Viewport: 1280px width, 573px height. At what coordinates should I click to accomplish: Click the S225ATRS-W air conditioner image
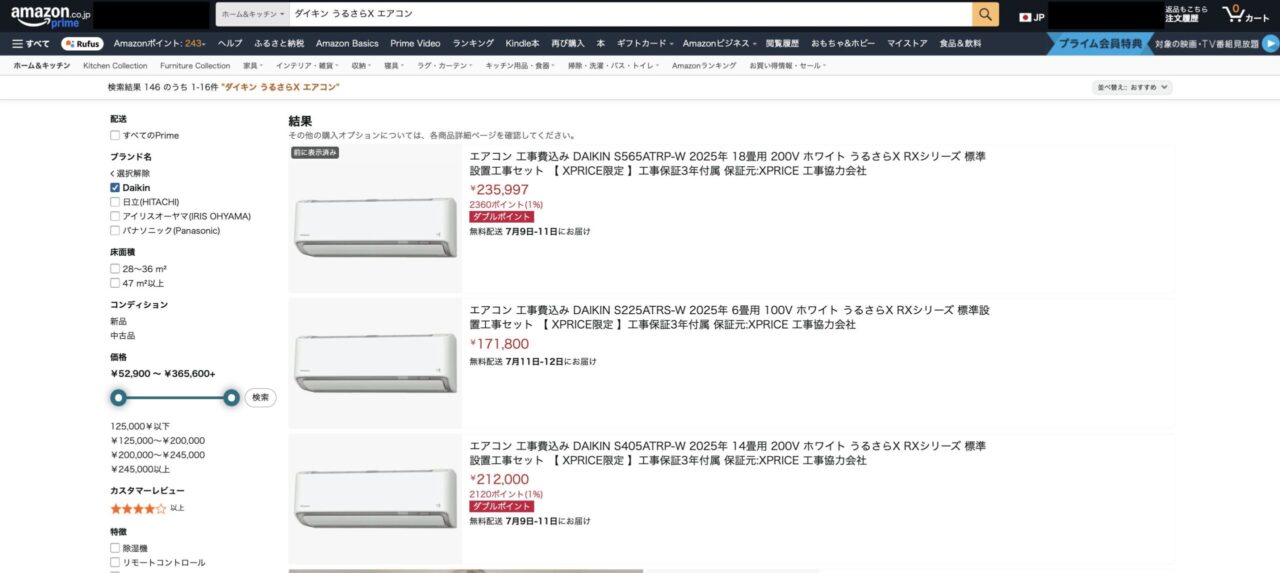[x=375, y=363]
